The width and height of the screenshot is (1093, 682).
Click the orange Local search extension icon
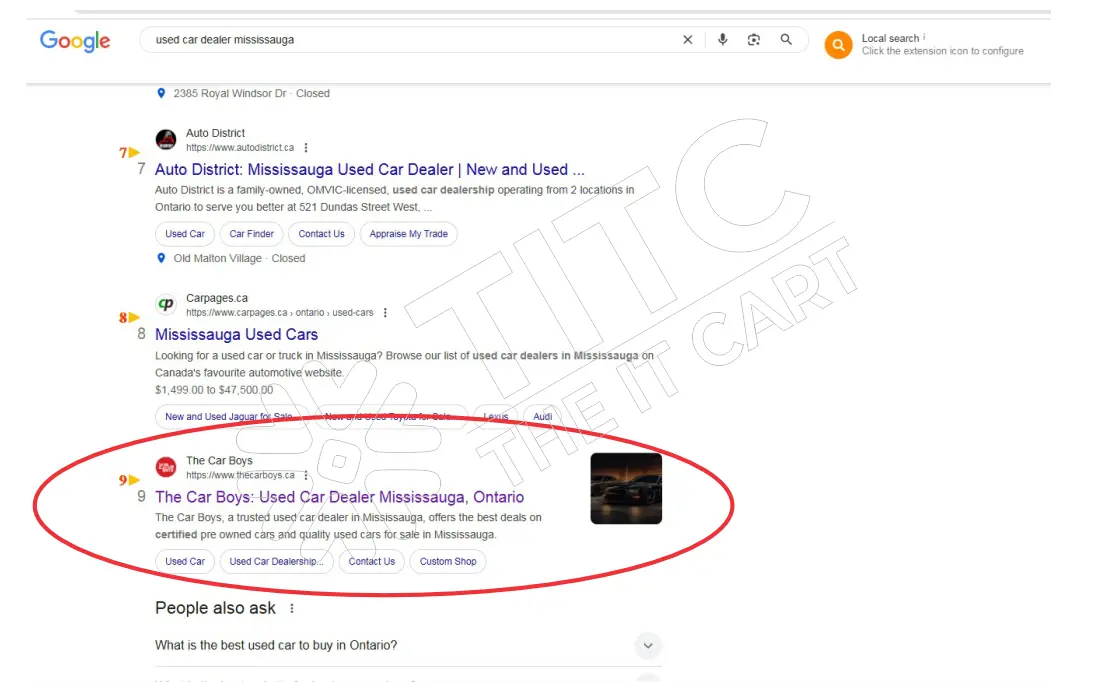[838, 45]
